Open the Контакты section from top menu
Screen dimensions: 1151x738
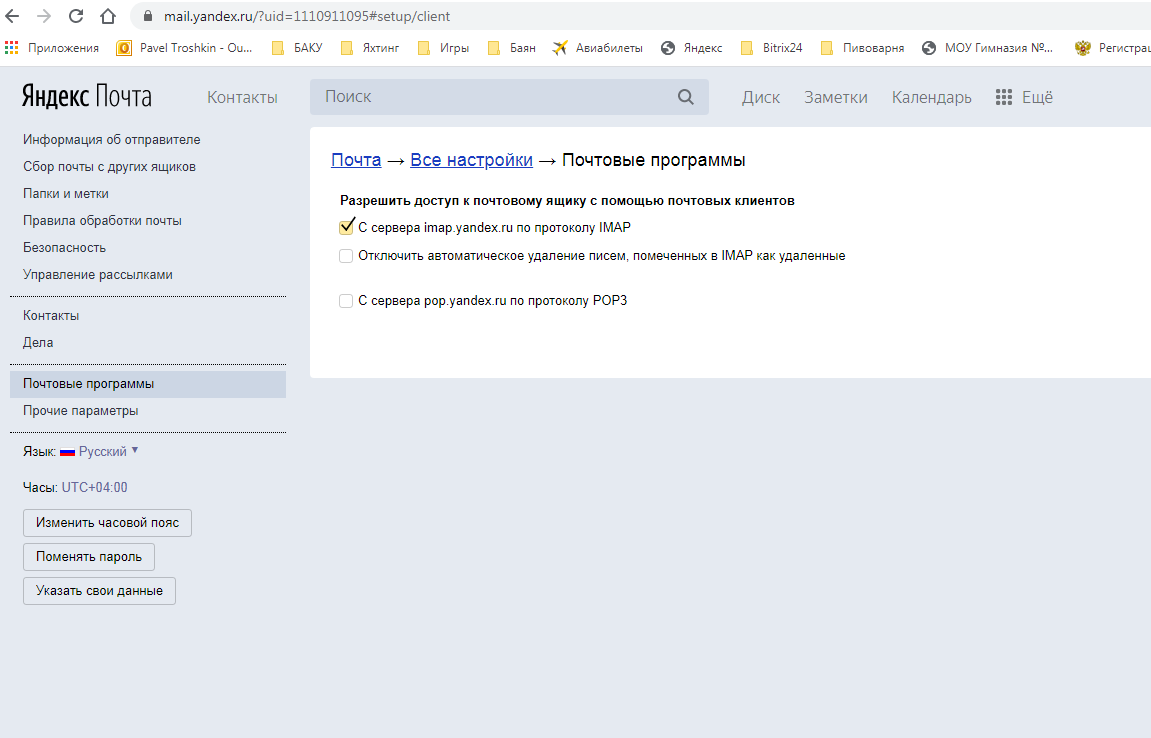[241, 97]
